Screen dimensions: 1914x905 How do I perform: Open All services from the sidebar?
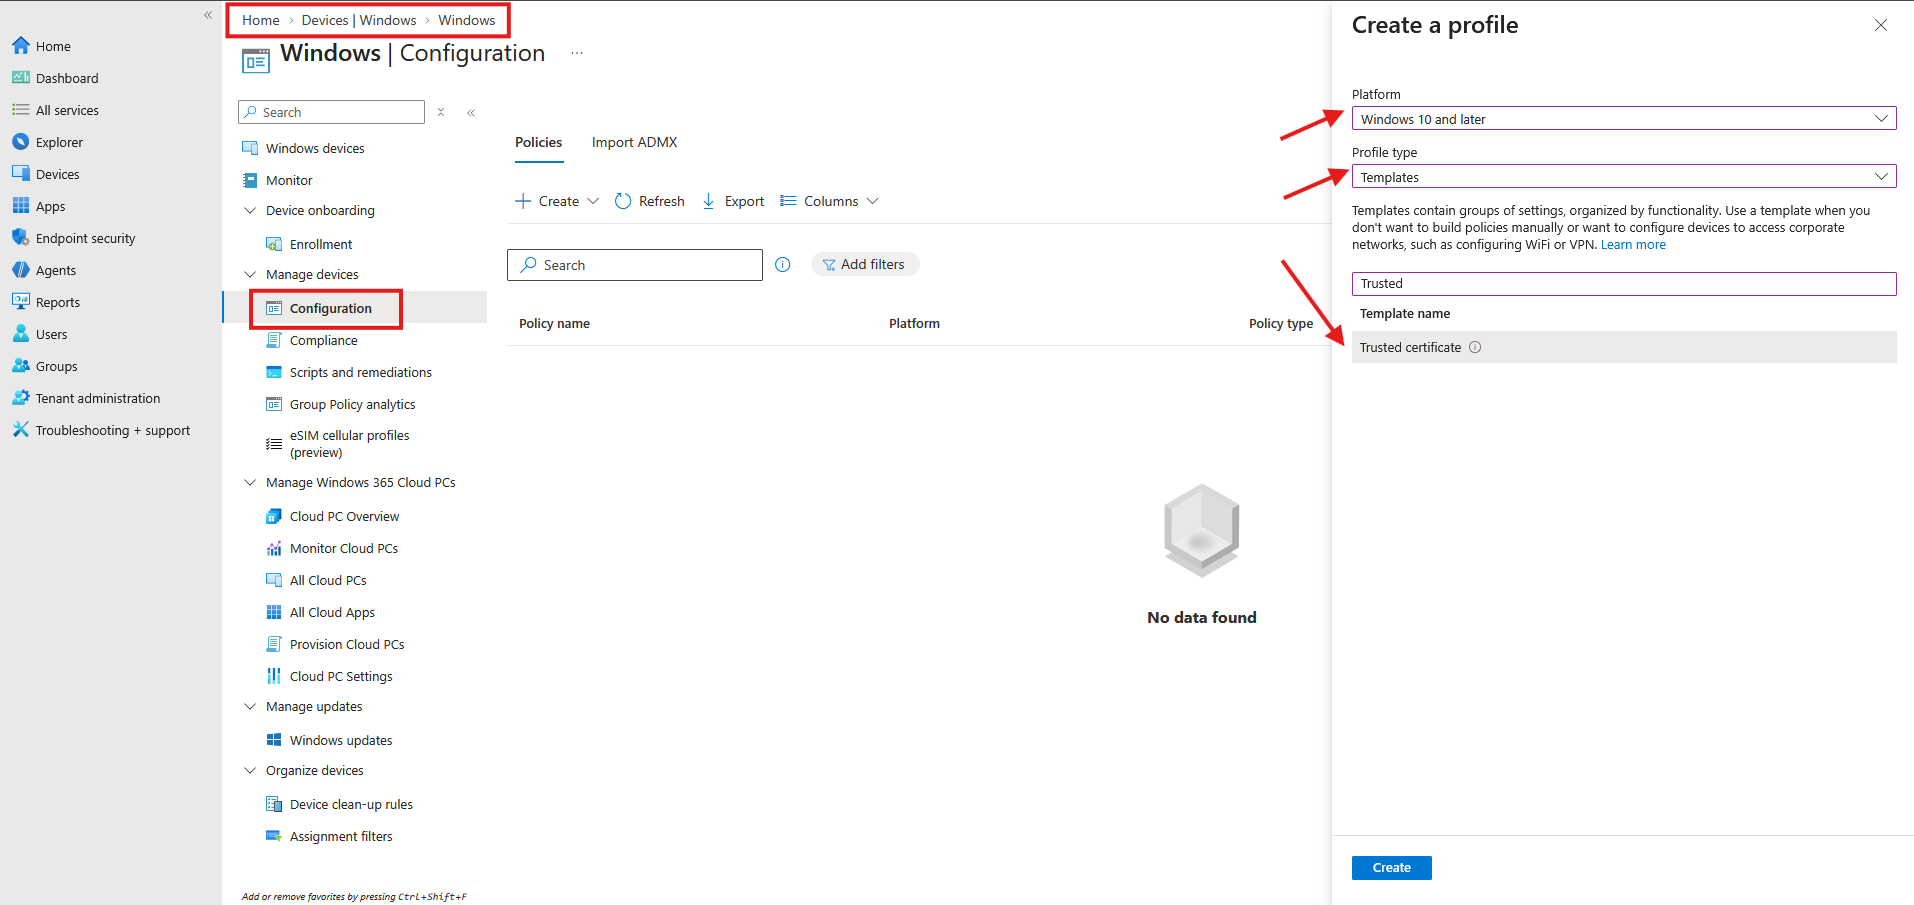[67, 110]
